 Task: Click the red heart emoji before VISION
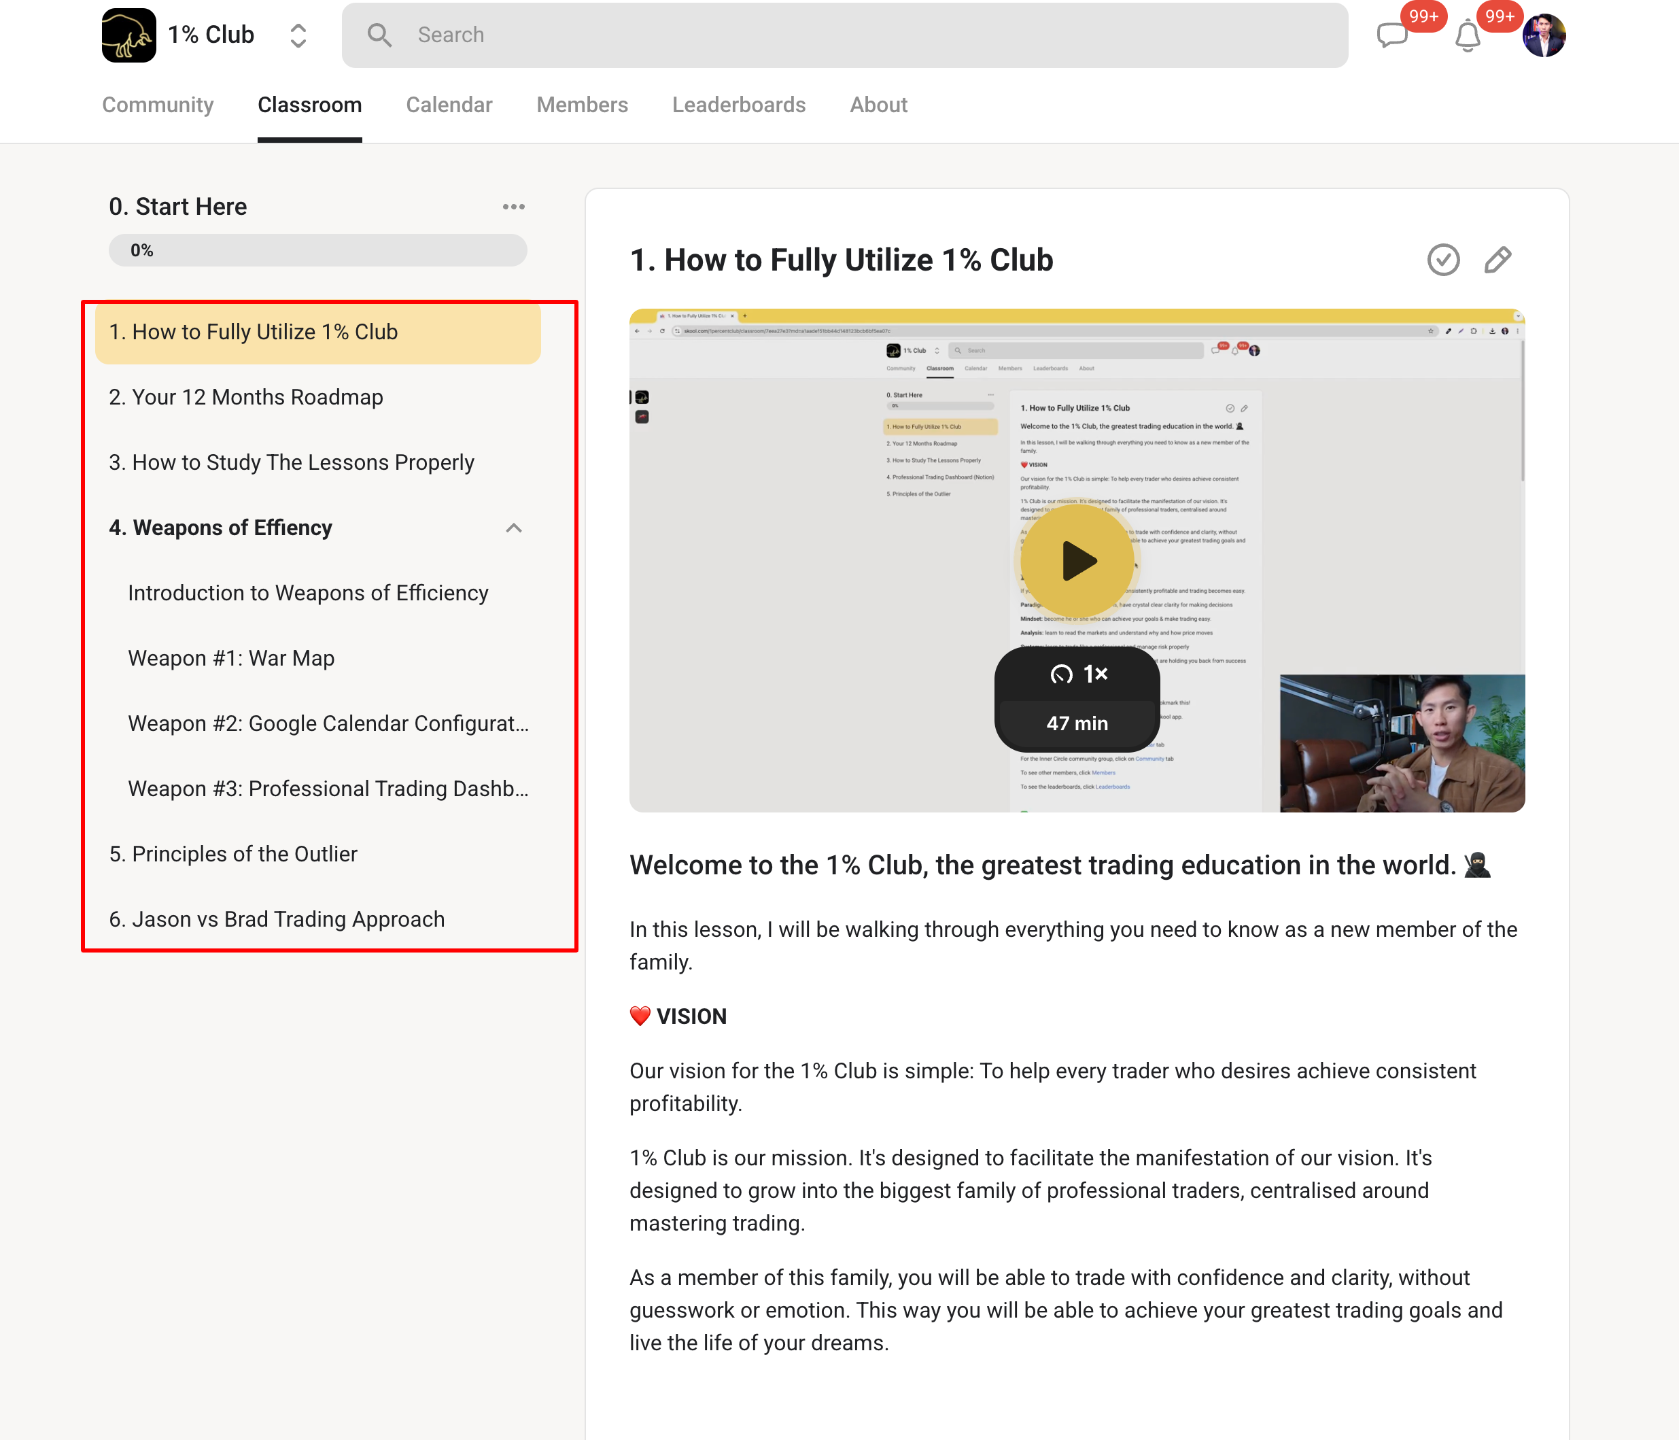point(640,1016)
